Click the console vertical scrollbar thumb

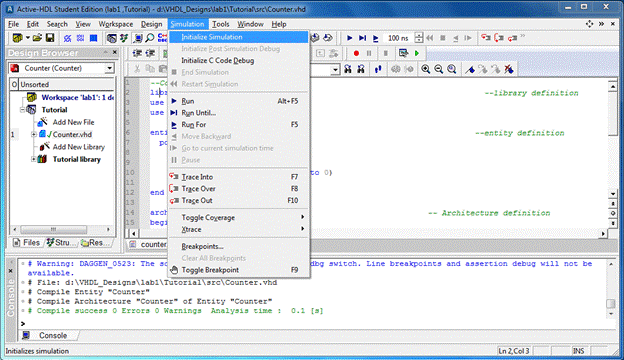coord(611,304)
